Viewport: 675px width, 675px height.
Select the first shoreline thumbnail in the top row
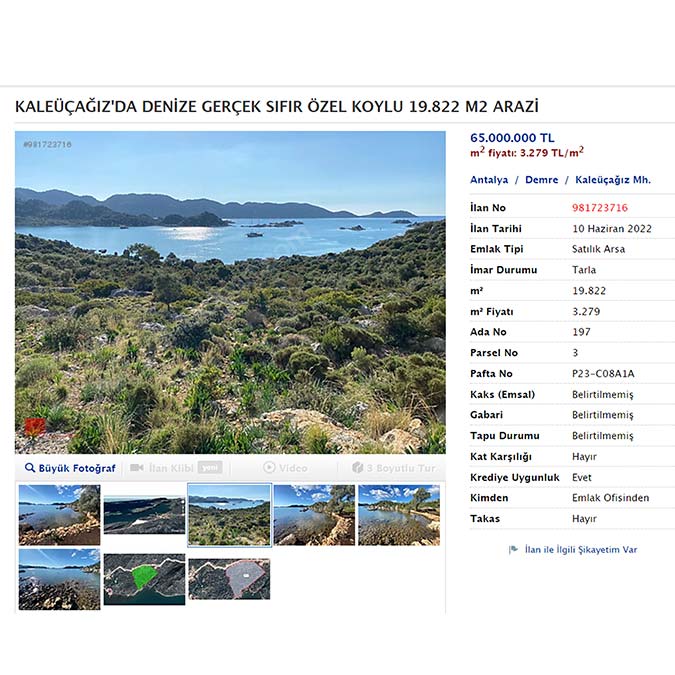click(x=59, y=515)
